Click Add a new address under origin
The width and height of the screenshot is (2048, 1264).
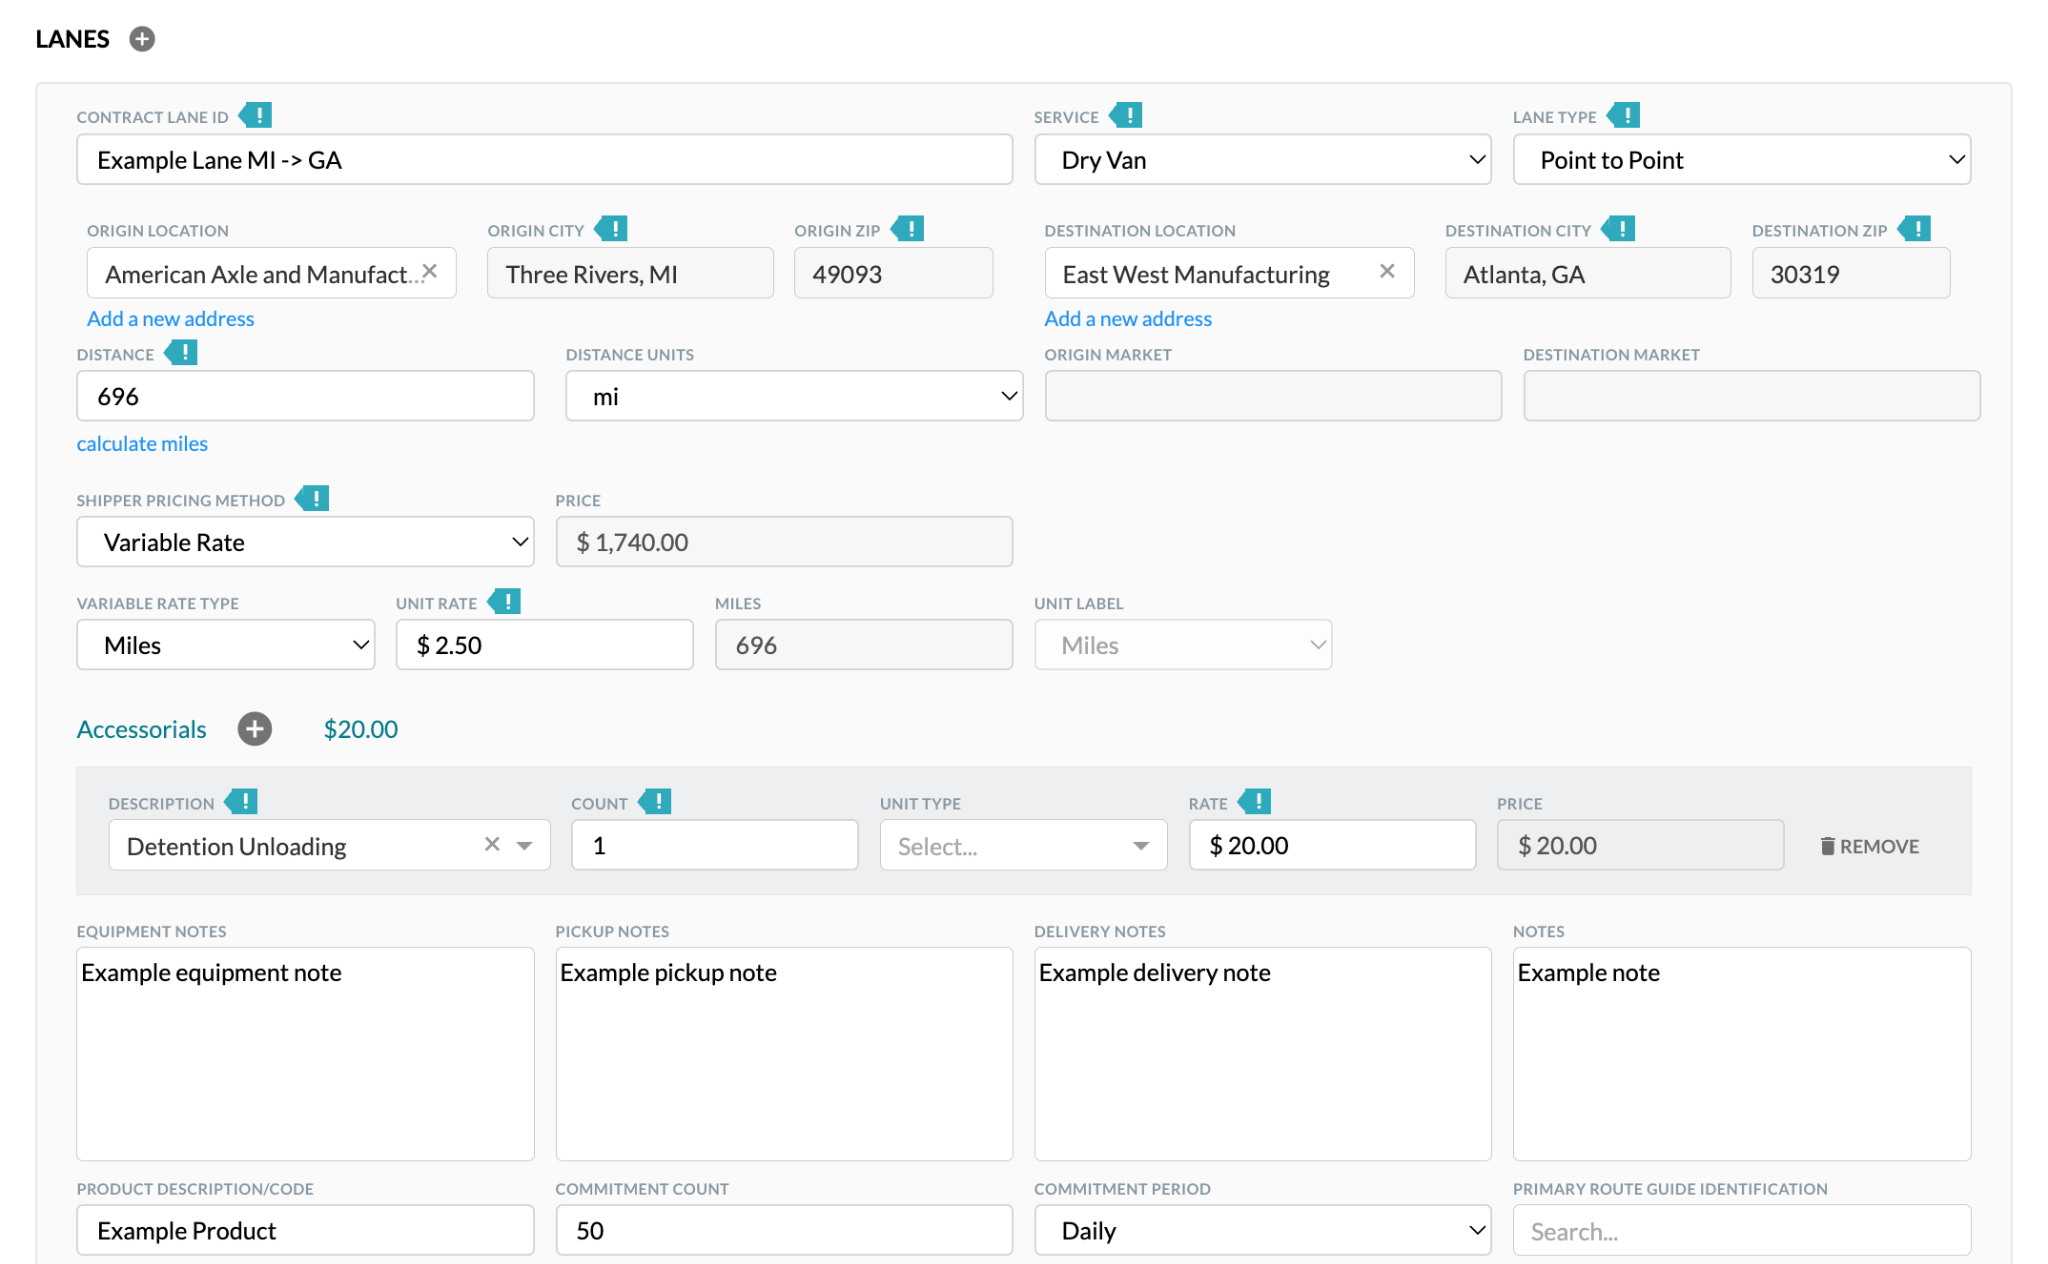pos(170,319)
